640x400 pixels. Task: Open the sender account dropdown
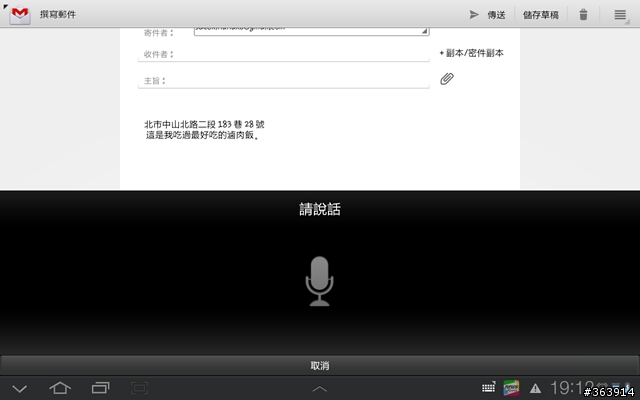pyautogui.click(x=311, y=31)
